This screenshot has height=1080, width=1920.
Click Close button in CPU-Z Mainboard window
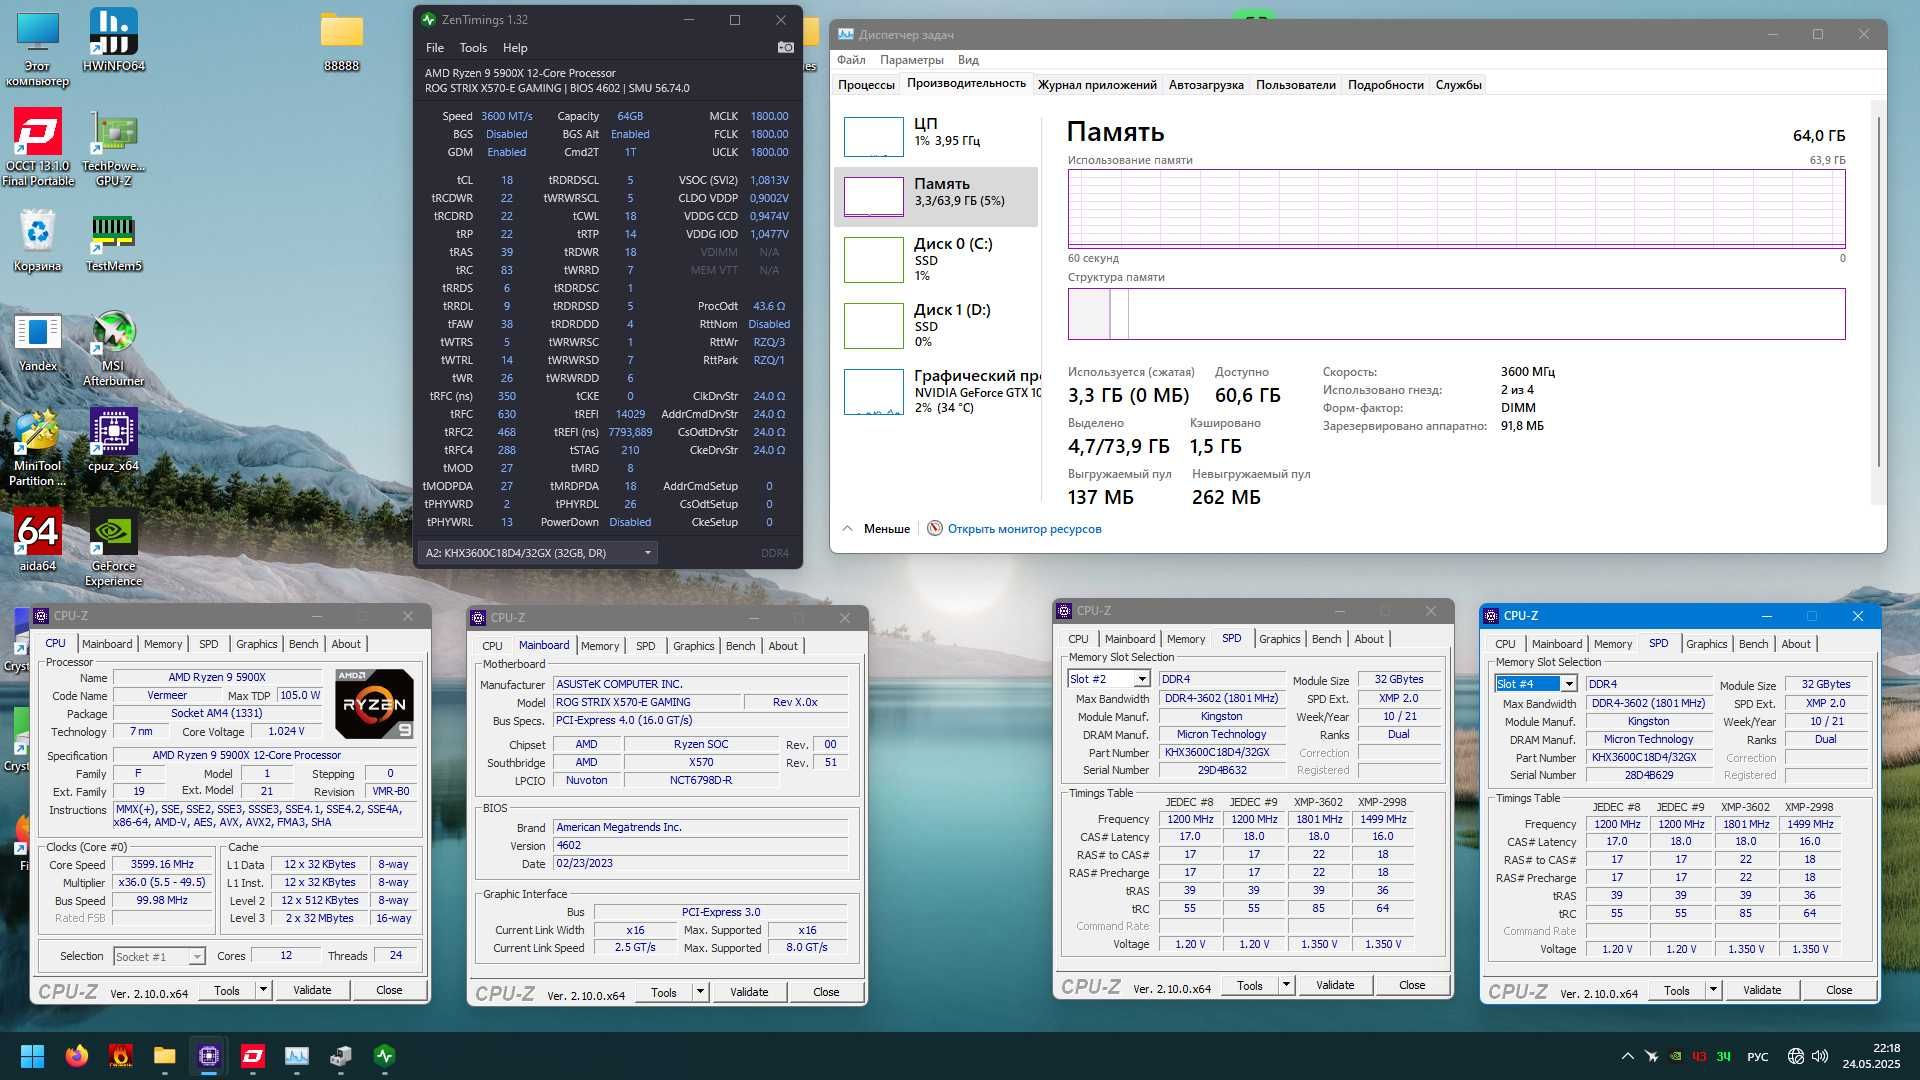click(826, 992)
